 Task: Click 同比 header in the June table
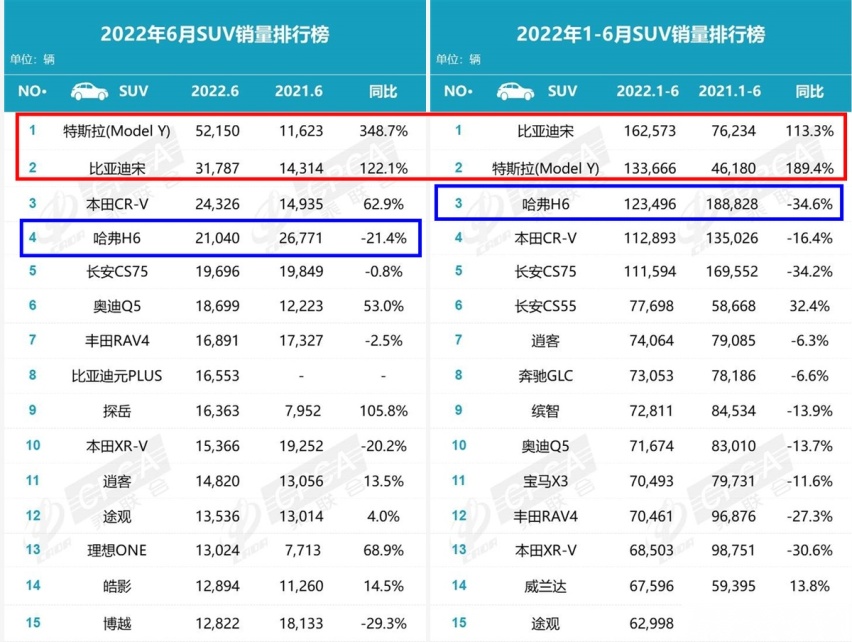click(383, 91)
